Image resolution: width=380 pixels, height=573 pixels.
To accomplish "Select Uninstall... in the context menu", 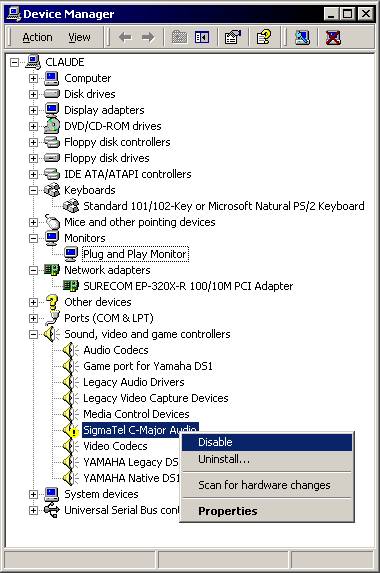I will click(x=267, y=459).
